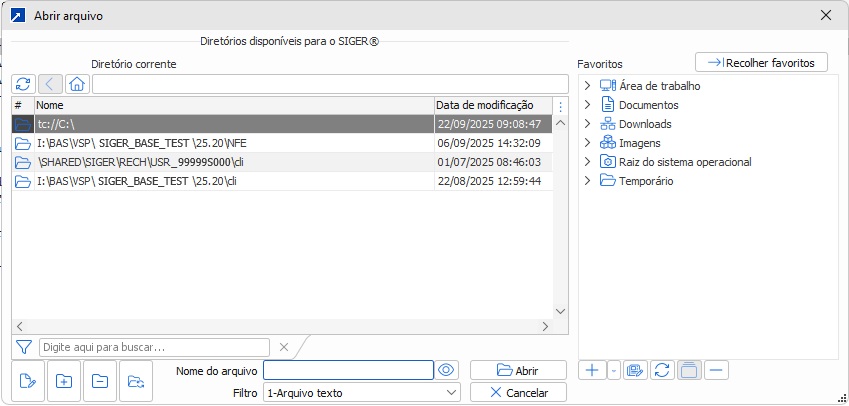The image size is (849, 406).
Task: Remove folder using the minus-folder icon
Action: click(x=100, y=381)
